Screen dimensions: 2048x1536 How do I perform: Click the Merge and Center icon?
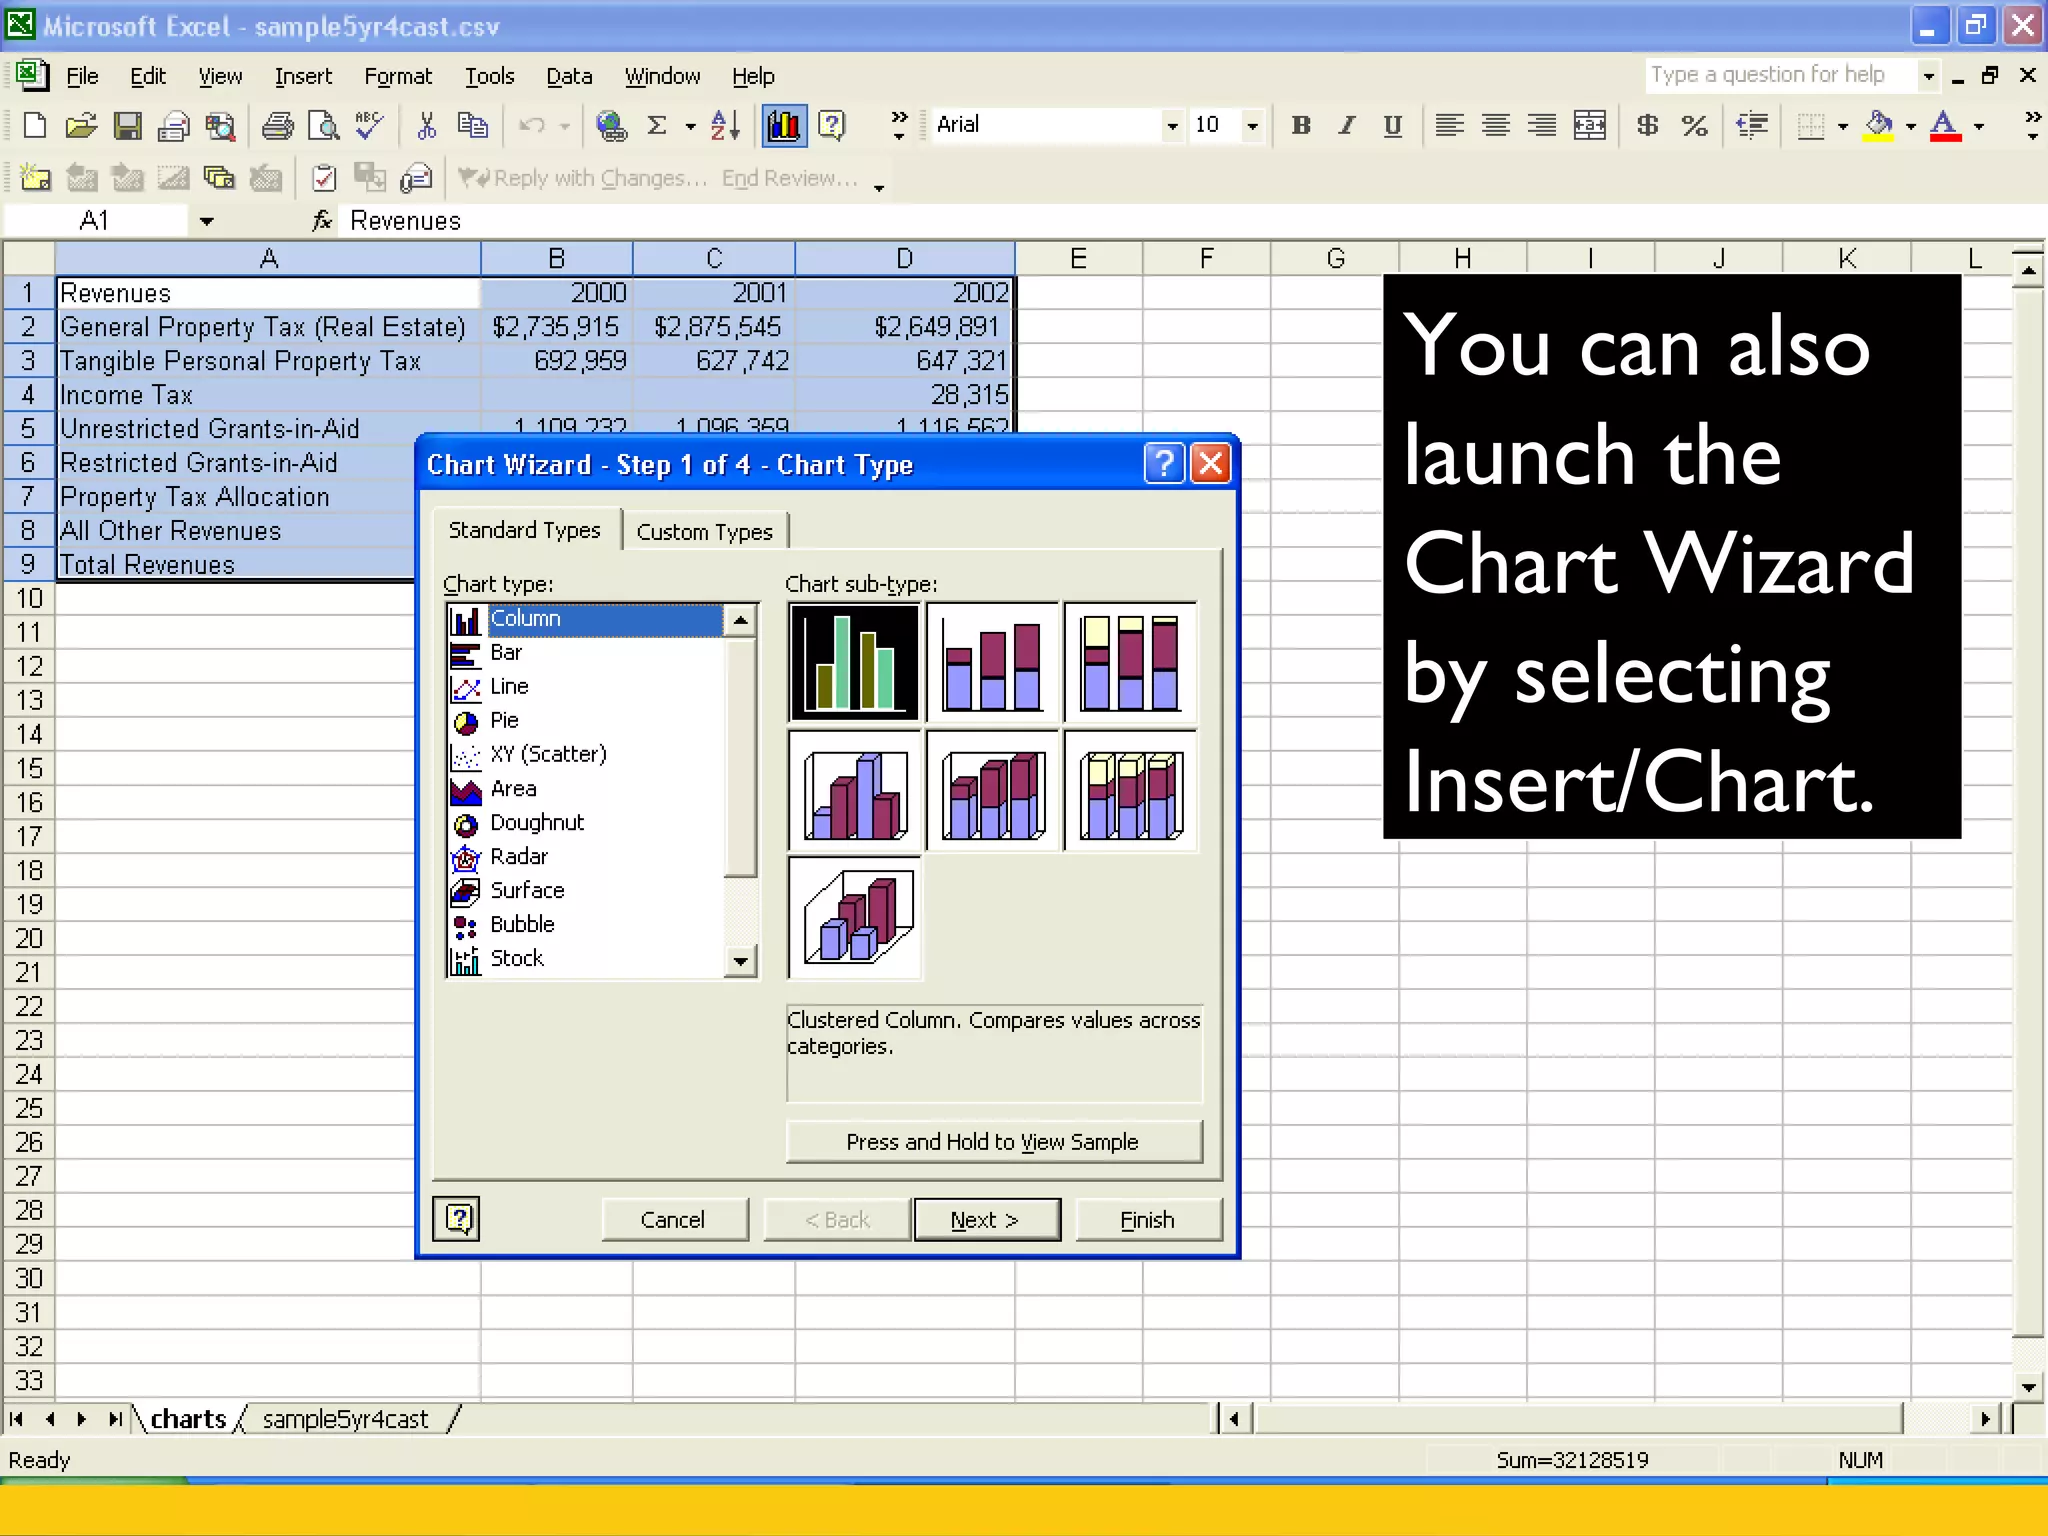1589,125
